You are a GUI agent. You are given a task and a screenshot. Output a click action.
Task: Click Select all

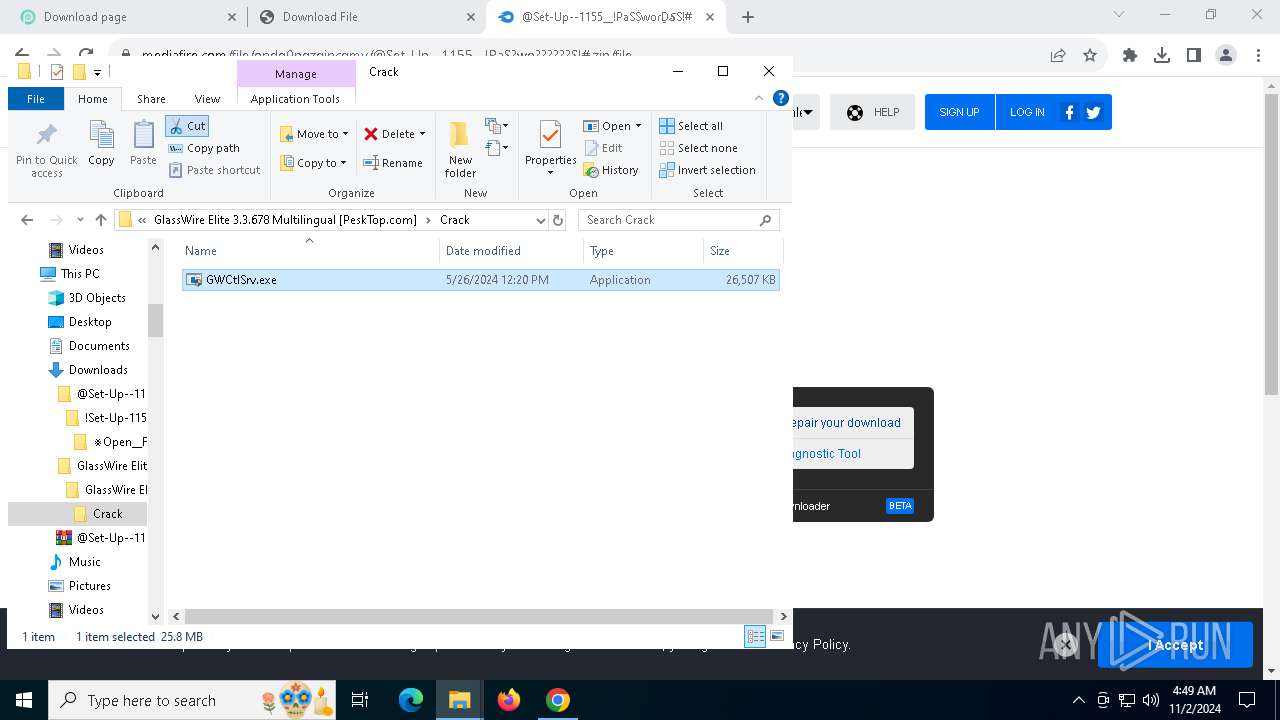click(x=691, y=126)
